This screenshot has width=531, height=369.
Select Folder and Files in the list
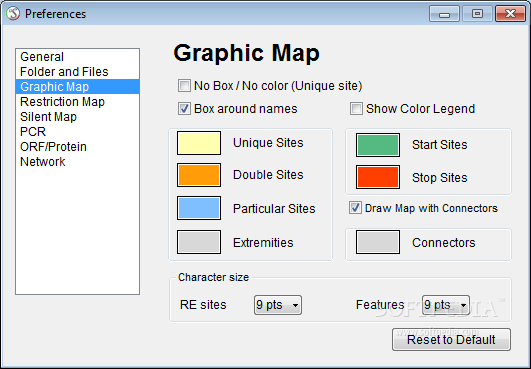tap(77, 71)
